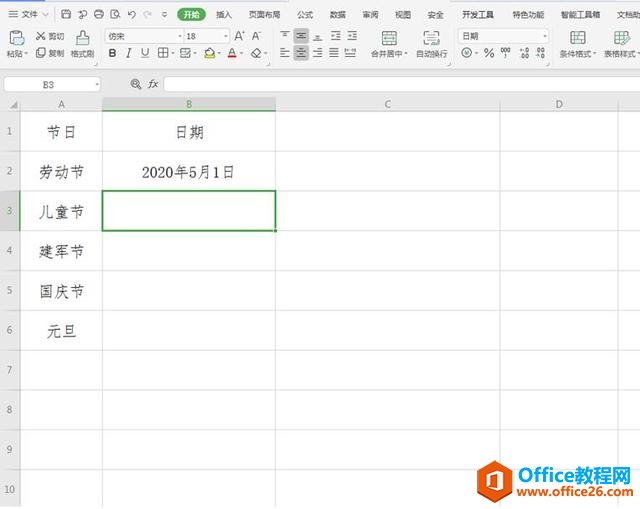Viewport: 640px width, 509px height.
Task: Align text right in cell
Action: click(x=318, y=53)
